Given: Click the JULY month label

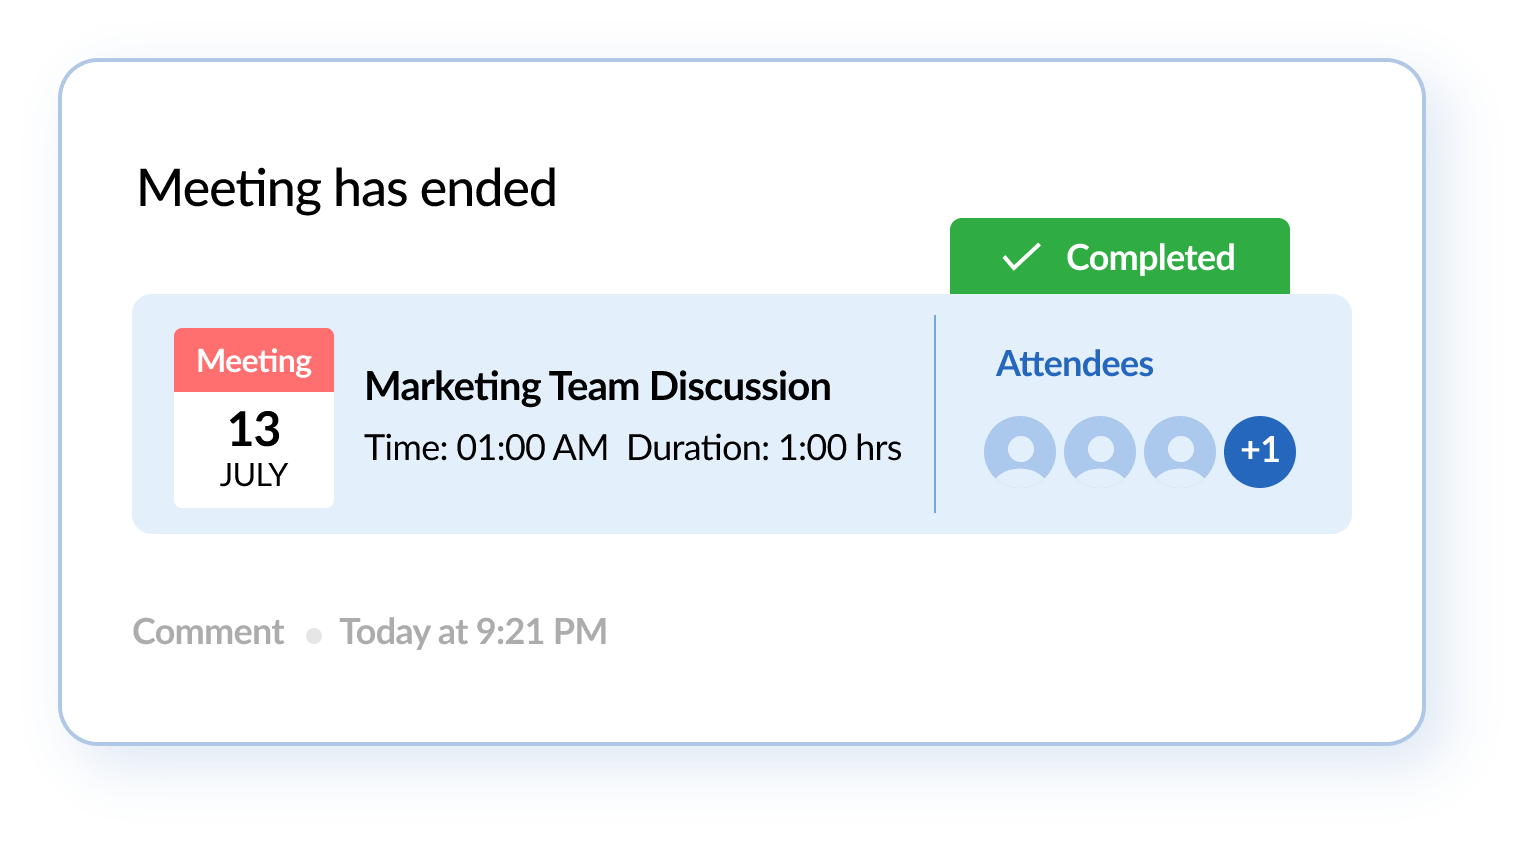Looking at the screenshot, I should [254, 474].
